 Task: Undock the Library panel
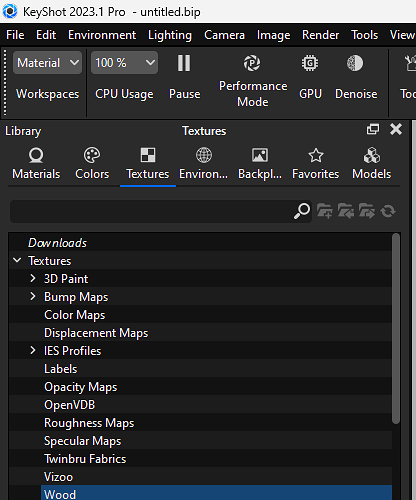point(373,129)
